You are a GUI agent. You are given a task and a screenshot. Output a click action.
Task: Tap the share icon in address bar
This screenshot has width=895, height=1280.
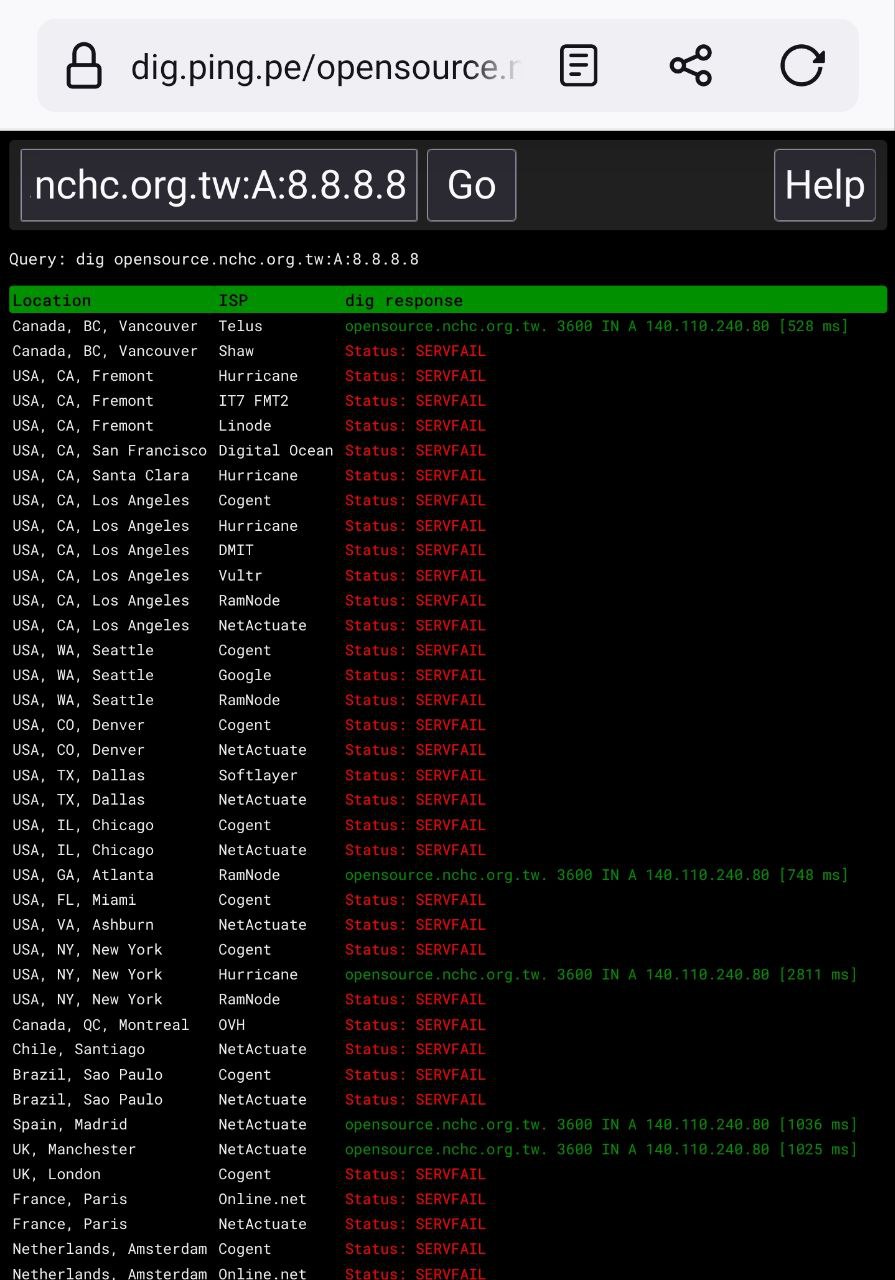(x=690, y=66)
